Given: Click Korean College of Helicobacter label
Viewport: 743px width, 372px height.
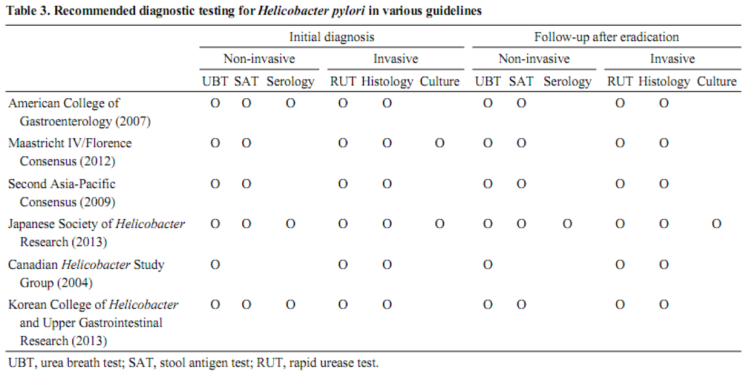Looking at the screenshot, I should (x=93, y=323).
